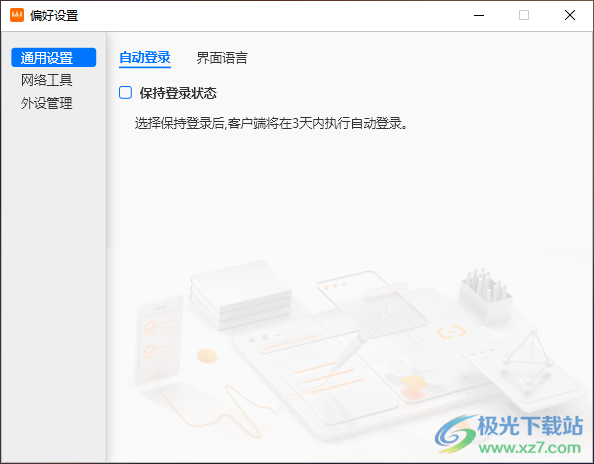Select 通用设置 in the sidebar
Screen dimensions: 594x464
pyautogui.click(x=53, y=58)
